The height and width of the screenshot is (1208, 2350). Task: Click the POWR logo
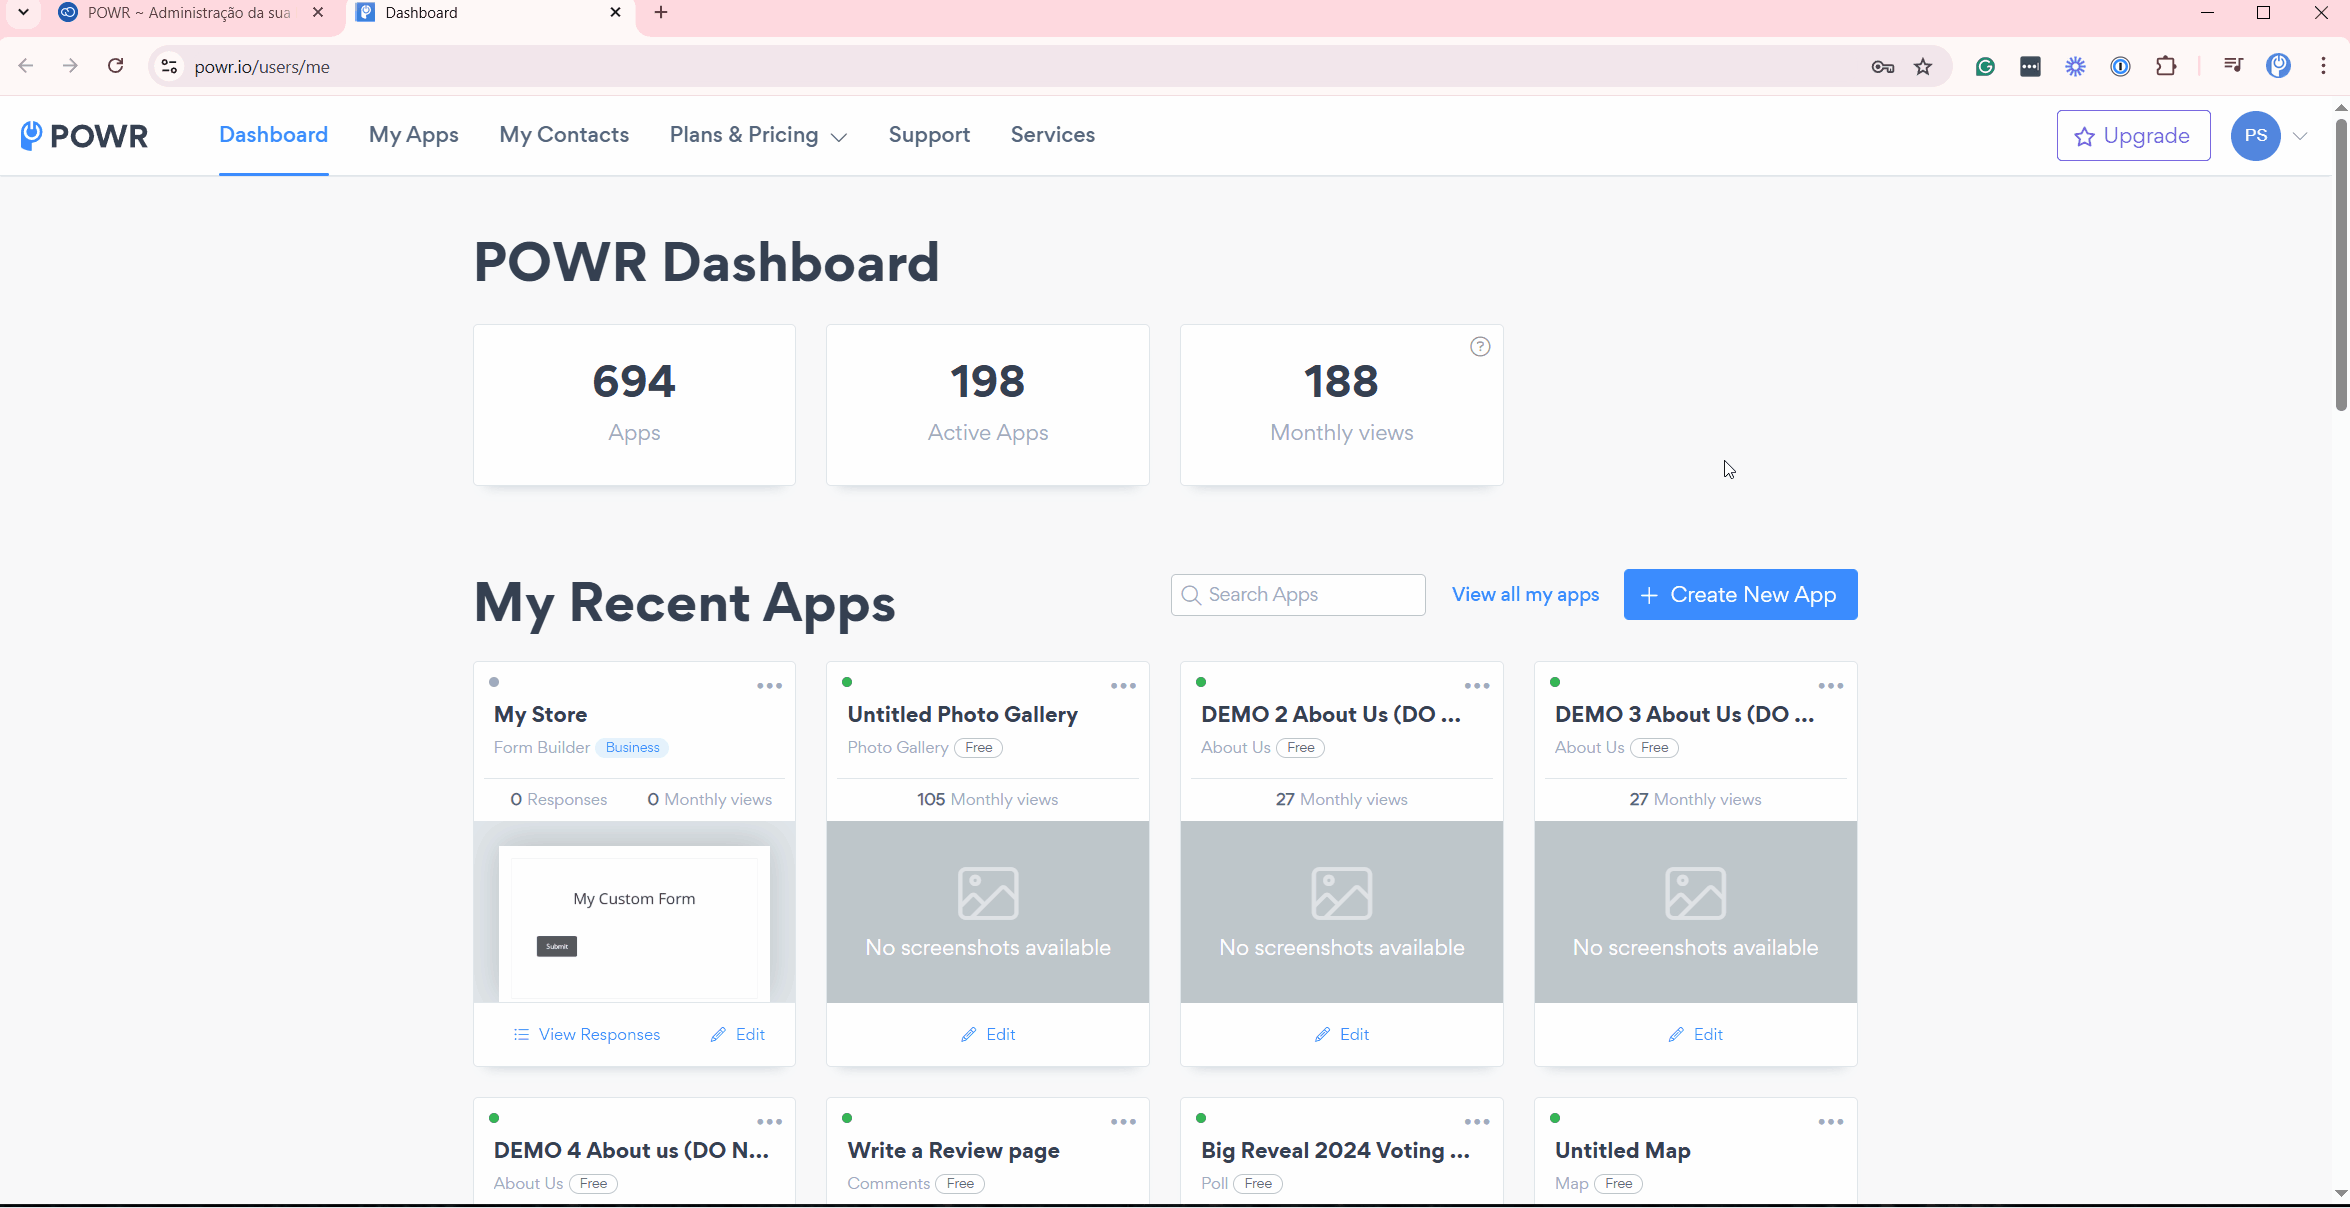(84, 136)
